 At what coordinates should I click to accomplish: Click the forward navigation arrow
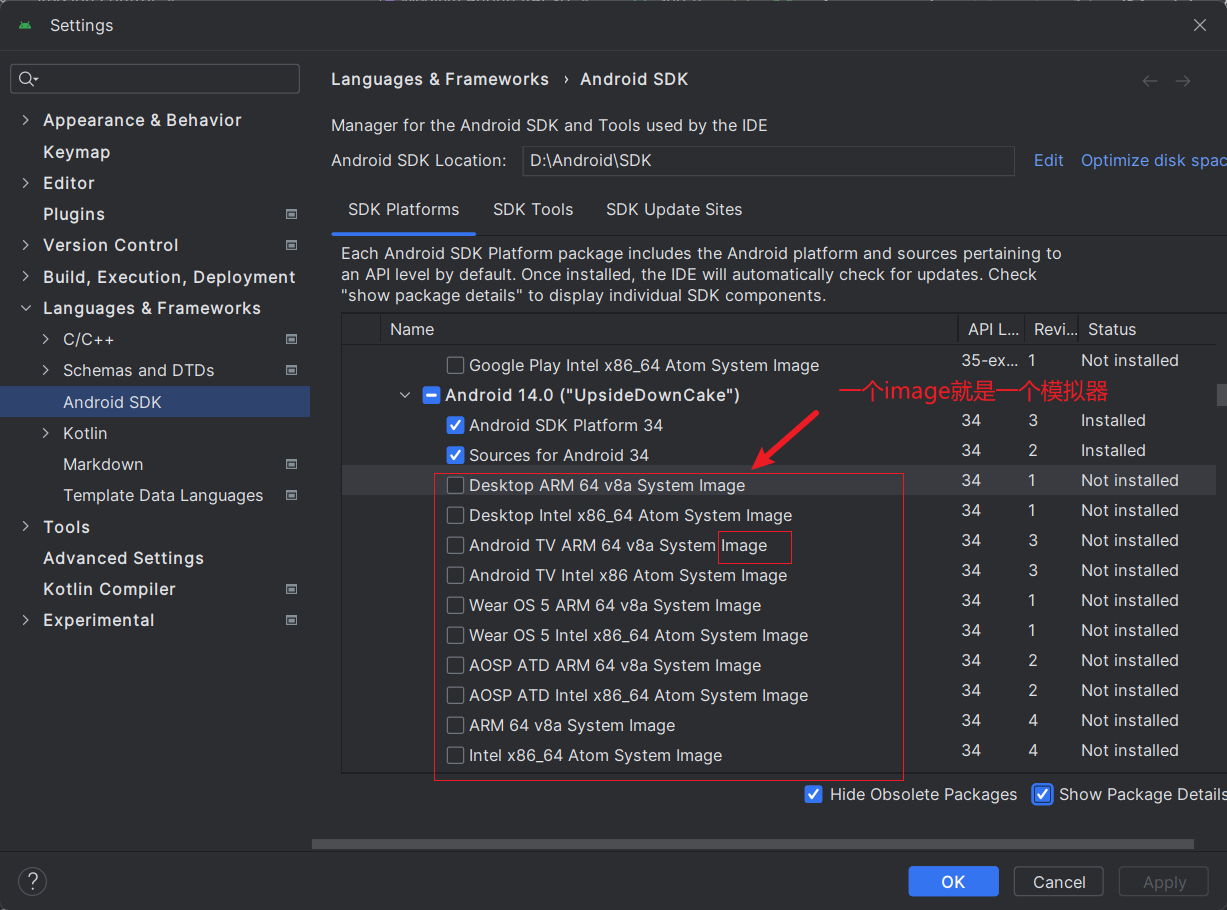tap(1183, 81)
